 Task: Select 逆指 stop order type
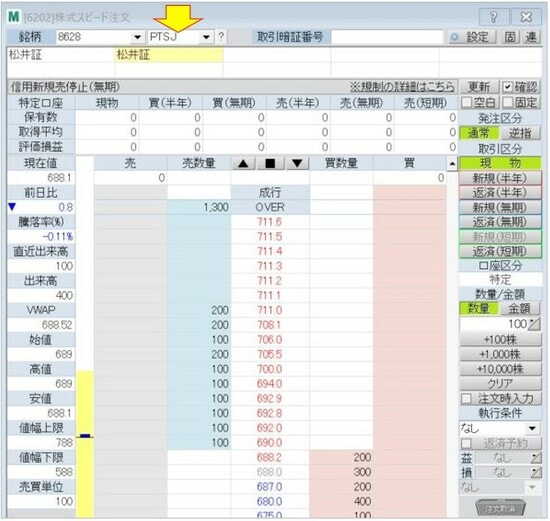pos(520,133)
